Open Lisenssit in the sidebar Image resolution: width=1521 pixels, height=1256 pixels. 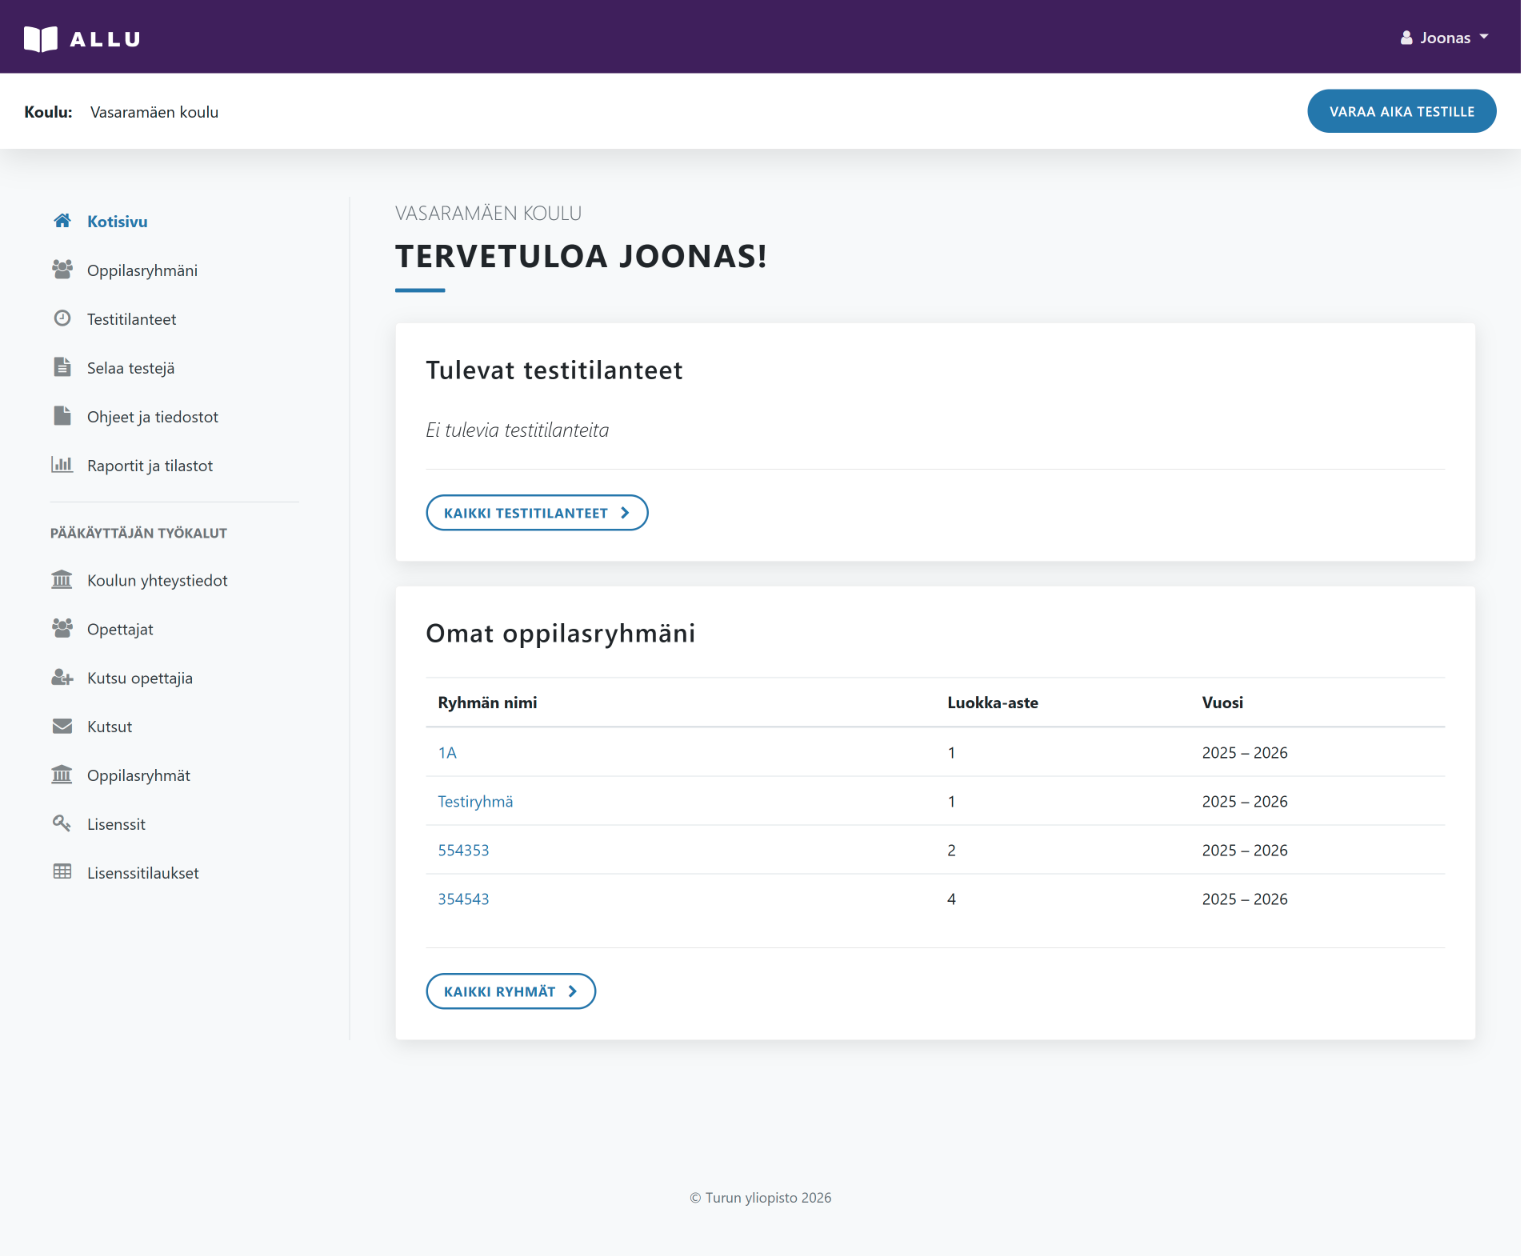click(x=116, y=825)
